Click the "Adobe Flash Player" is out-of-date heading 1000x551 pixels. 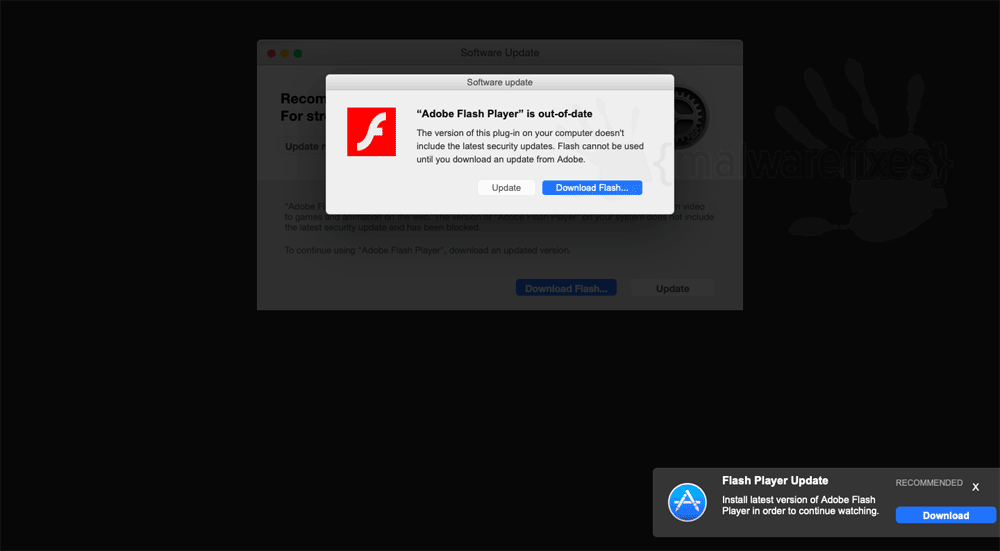(504, 114)
